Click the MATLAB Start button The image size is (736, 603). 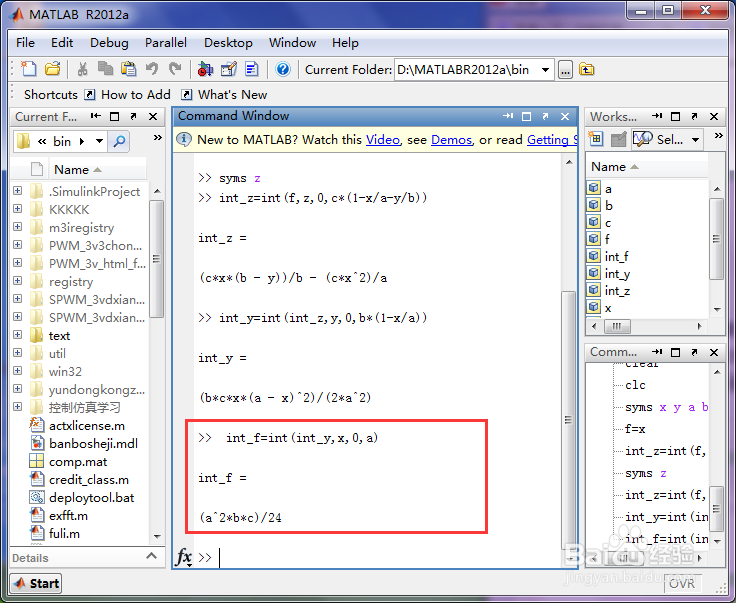36,583
